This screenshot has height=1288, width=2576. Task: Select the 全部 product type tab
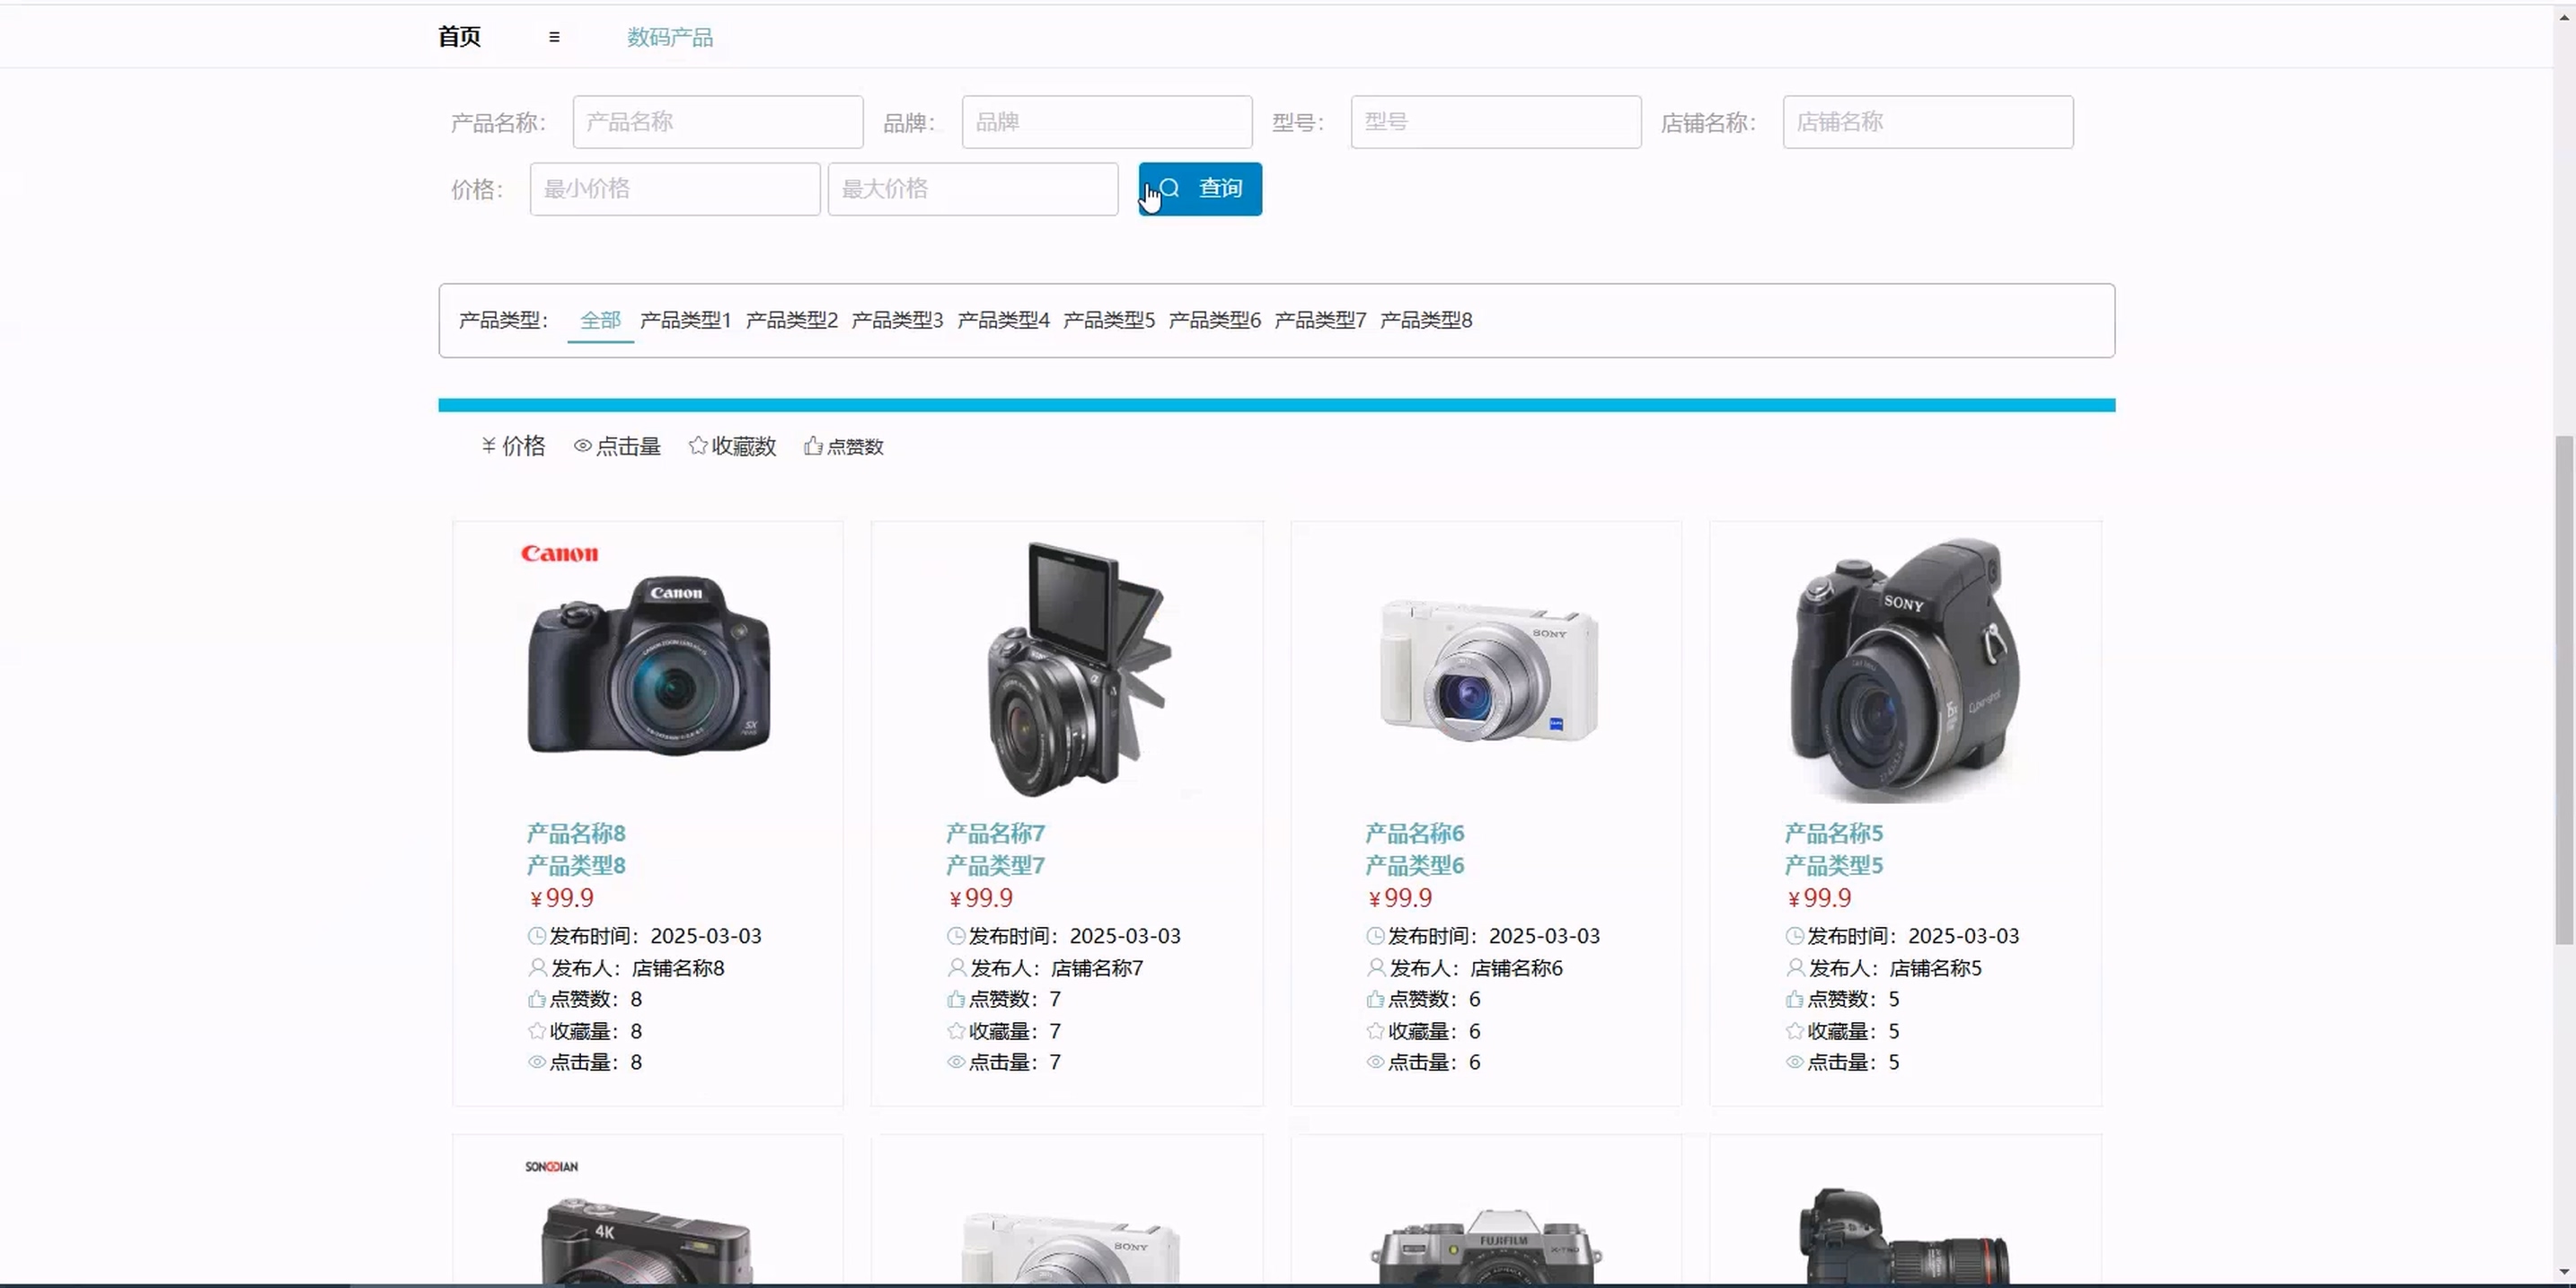coord(600,320)
